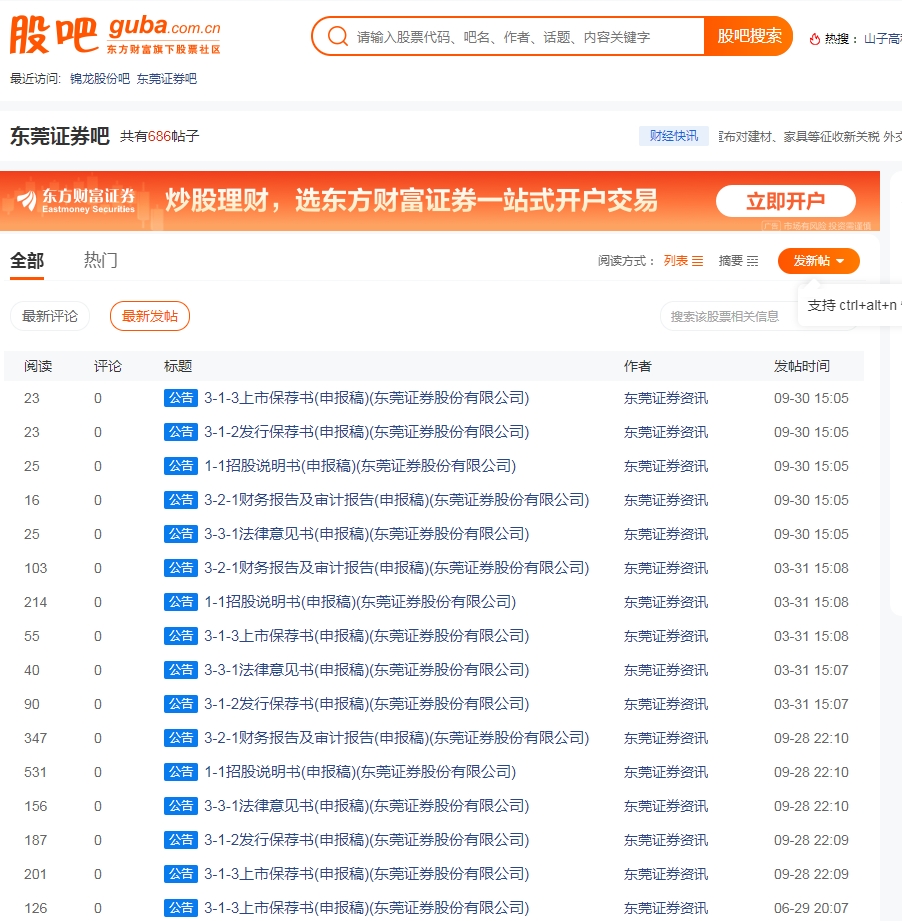
Task: Open 09-30 1-1招股说明书(申报稿) post
Action: pyautogui.click(x=360, y=466)
